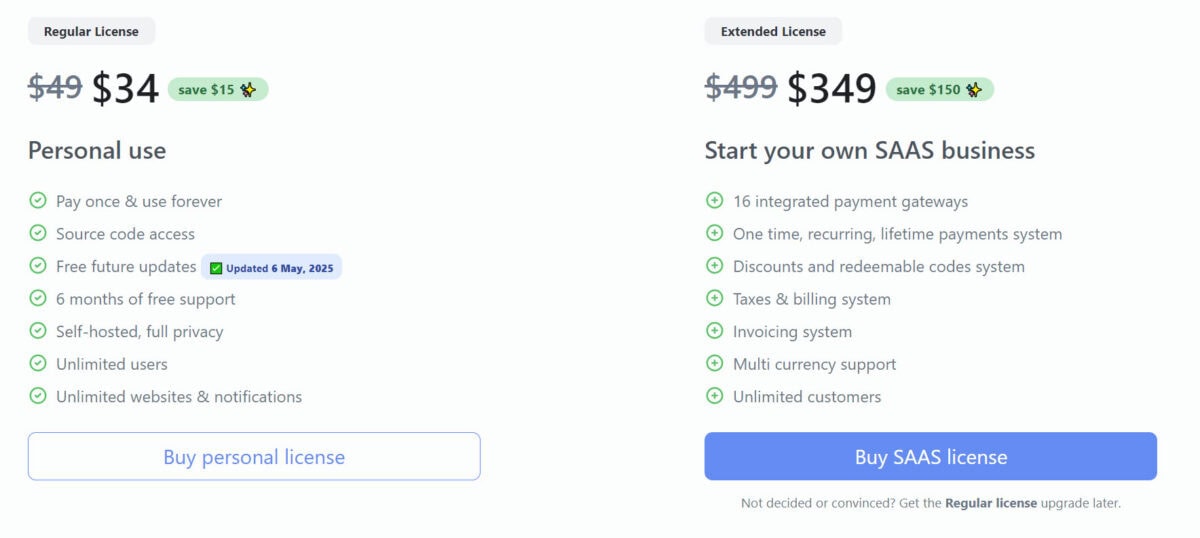Click the Discounts and redeemable codes plus icon

coord(715,266)
